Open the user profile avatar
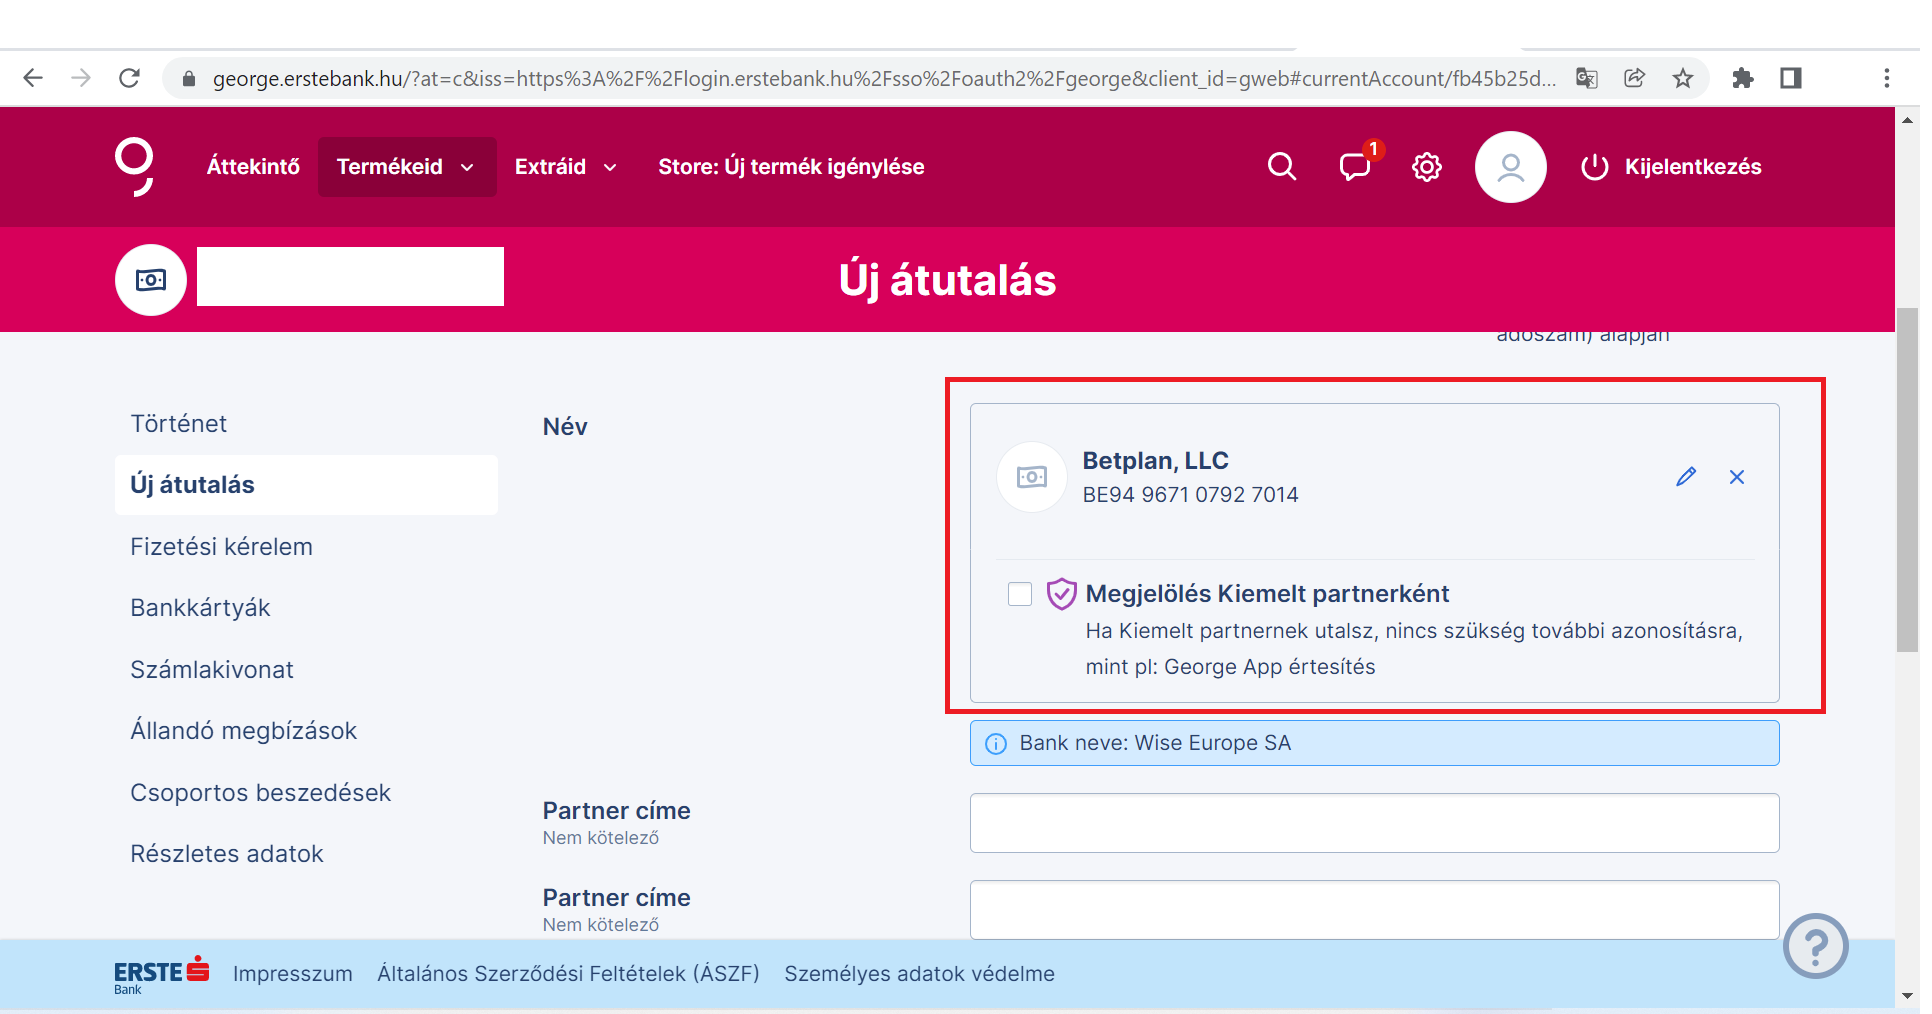Image resolution: width=1932 pixels, height=1014 pixels. pyautogui.click(x=1510, y=167)
